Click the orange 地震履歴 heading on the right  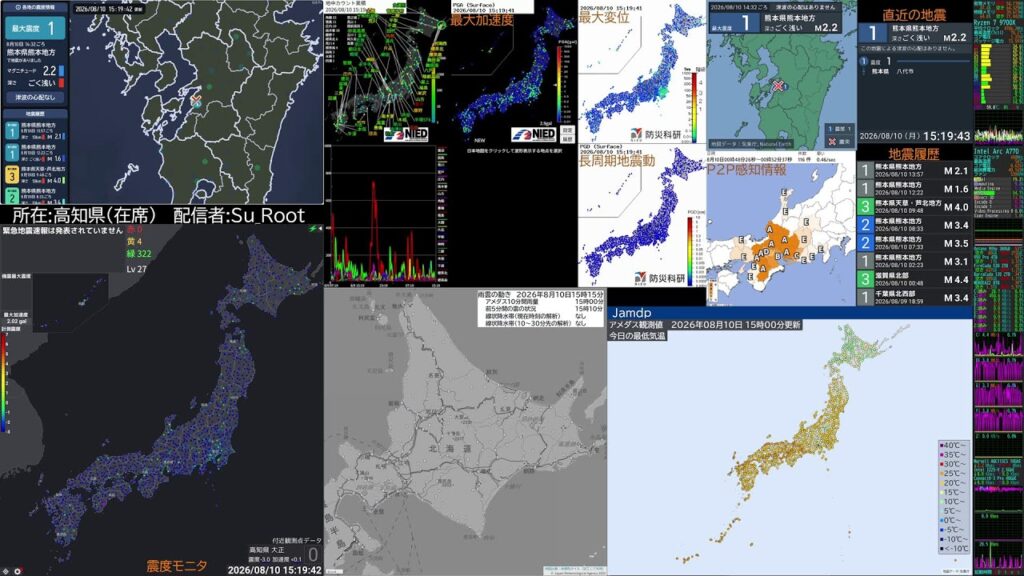(x=914, y=154)
